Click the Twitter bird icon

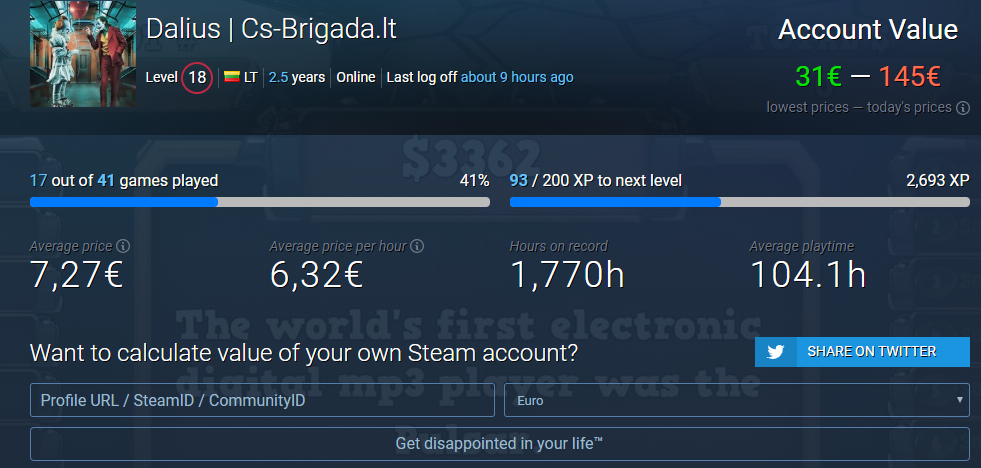point(776,352)
